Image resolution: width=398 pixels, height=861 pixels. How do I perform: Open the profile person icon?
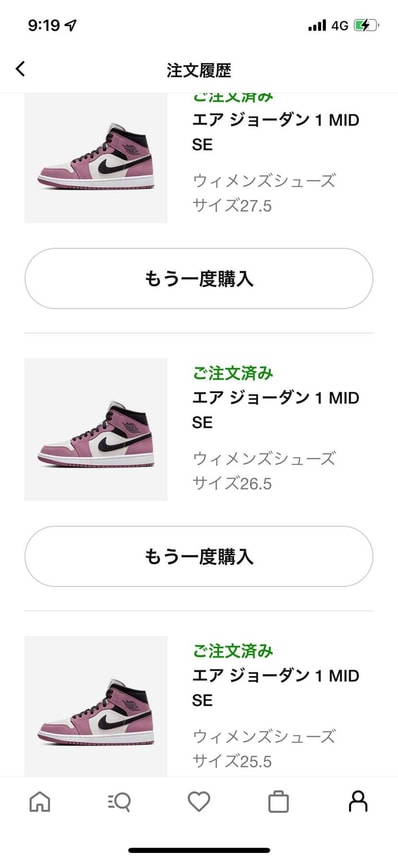point(358,802)
